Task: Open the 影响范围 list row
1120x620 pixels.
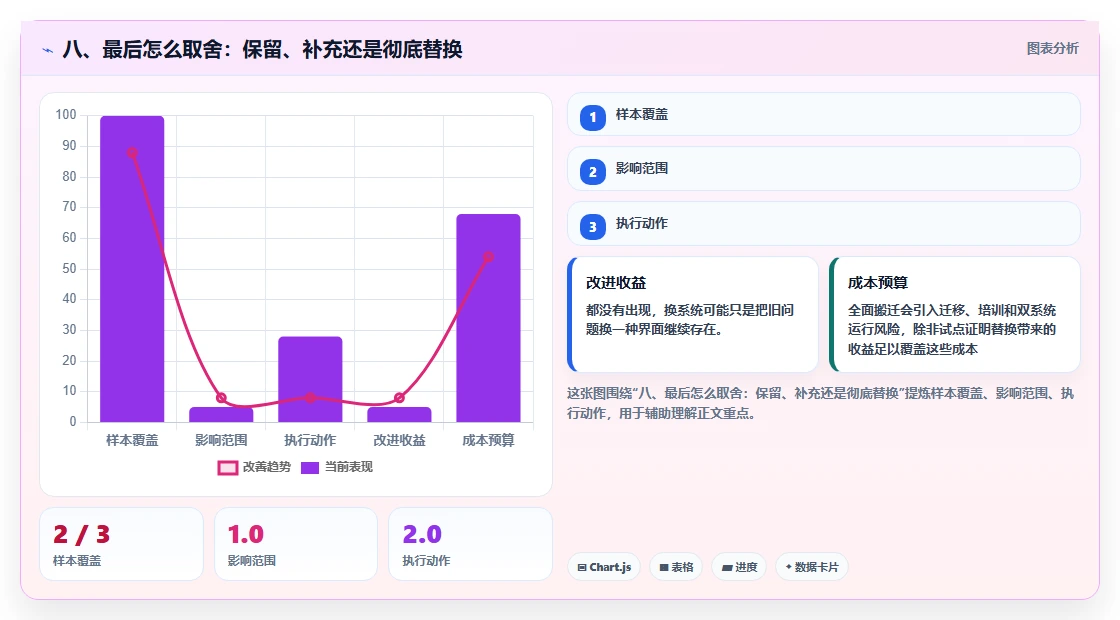Action: (824, 169)
